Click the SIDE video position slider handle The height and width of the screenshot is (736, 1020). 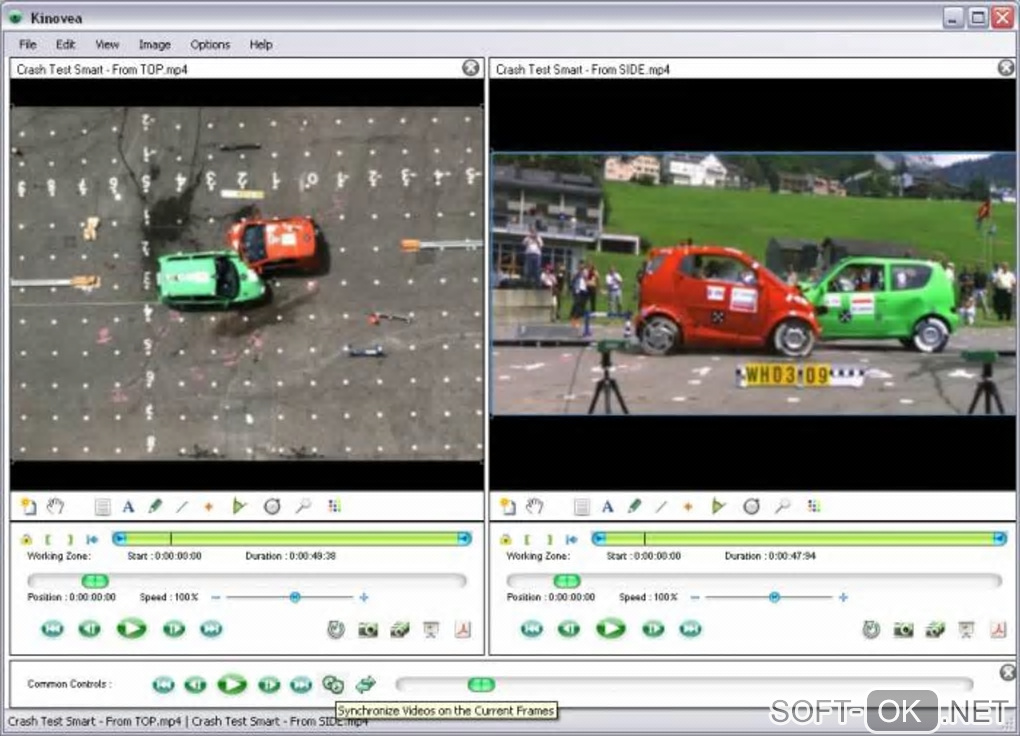point(567,580)
